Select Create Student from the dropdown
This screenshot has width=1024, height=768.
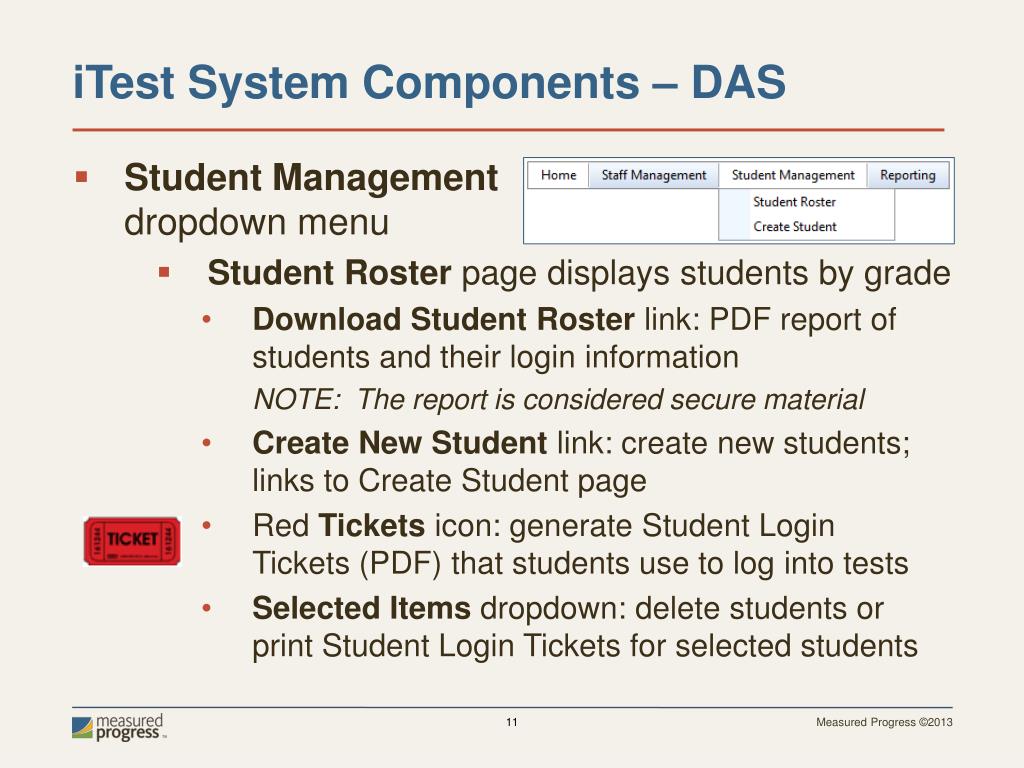[795, 227]
